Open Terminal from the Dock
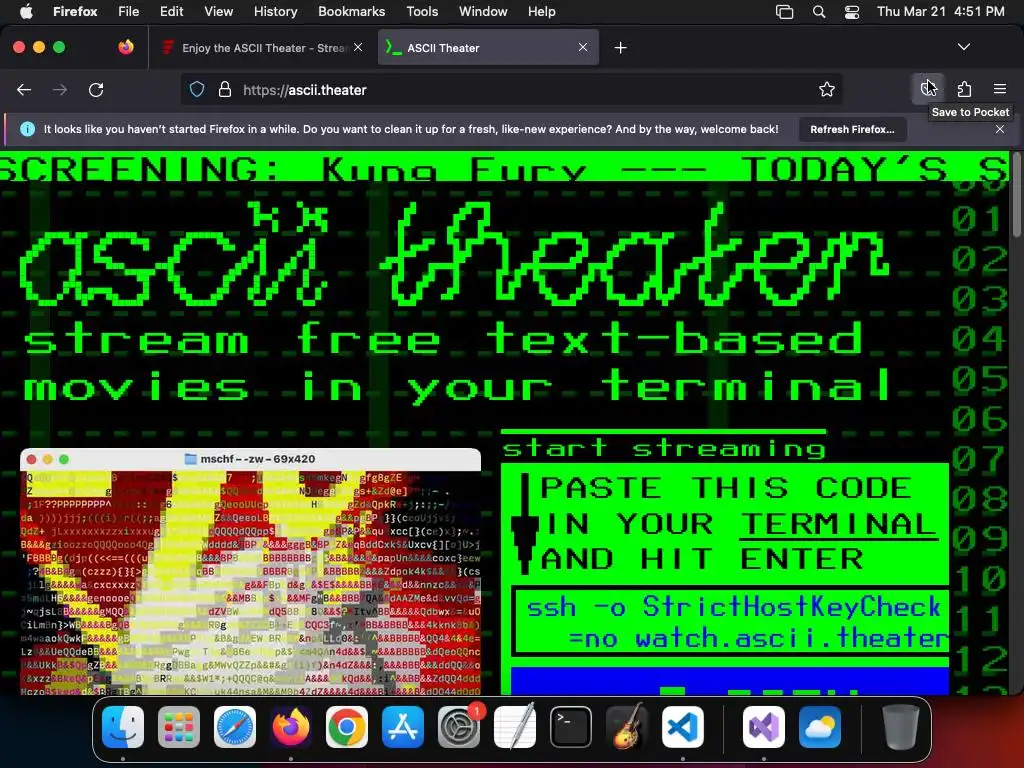1024x768 pixels. 571,727
